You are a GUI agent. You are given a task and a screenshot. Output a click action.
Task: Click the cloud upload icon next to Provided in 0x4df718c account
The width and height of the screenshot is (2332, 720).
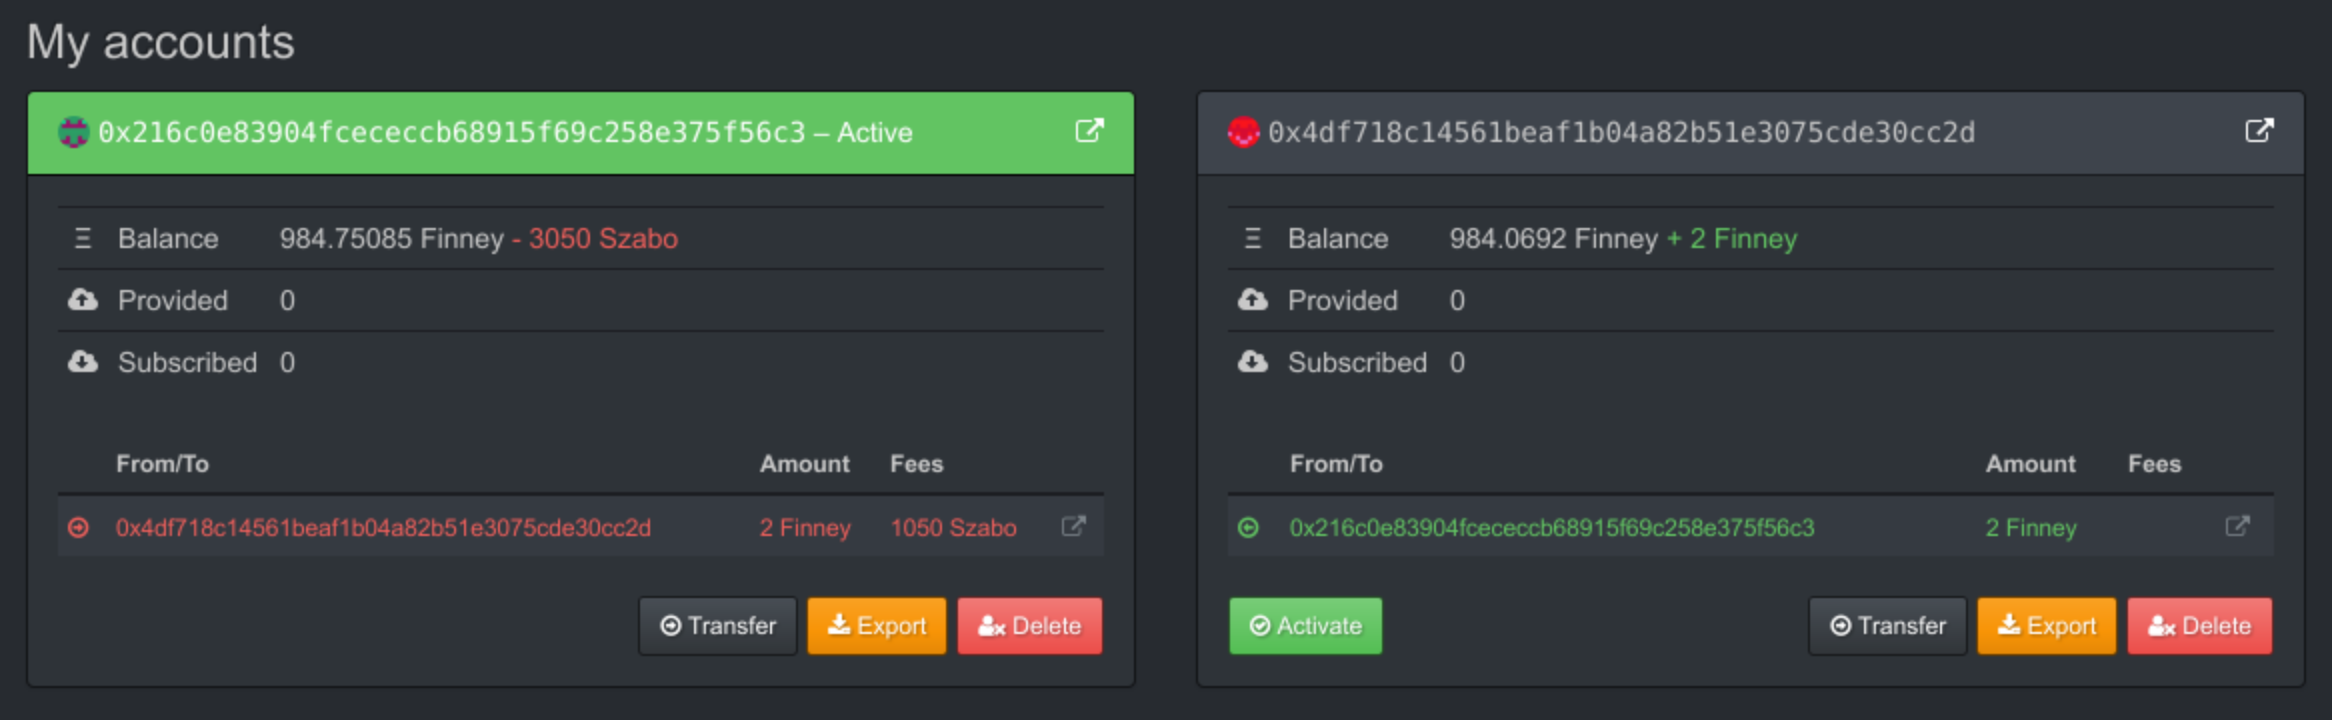(1253, 300)
